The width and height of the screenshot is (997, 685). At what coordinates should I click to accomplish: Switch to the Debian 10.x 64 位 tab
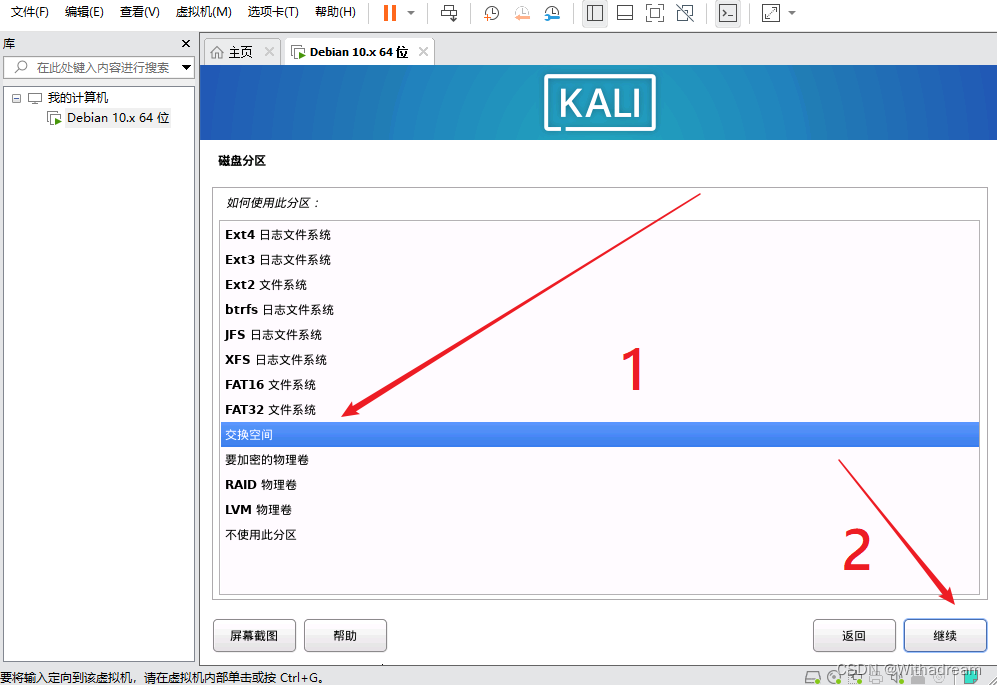tap(359, 52)
